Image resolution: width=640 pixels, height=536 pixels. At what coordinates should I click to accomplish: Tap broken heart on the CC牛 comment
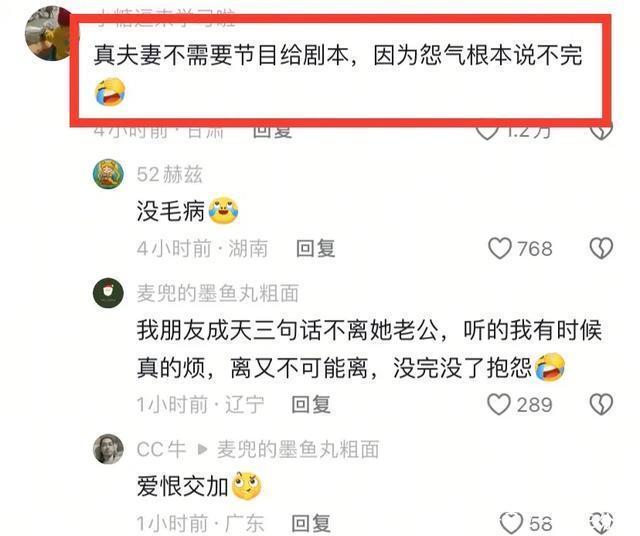click(601, 523)
